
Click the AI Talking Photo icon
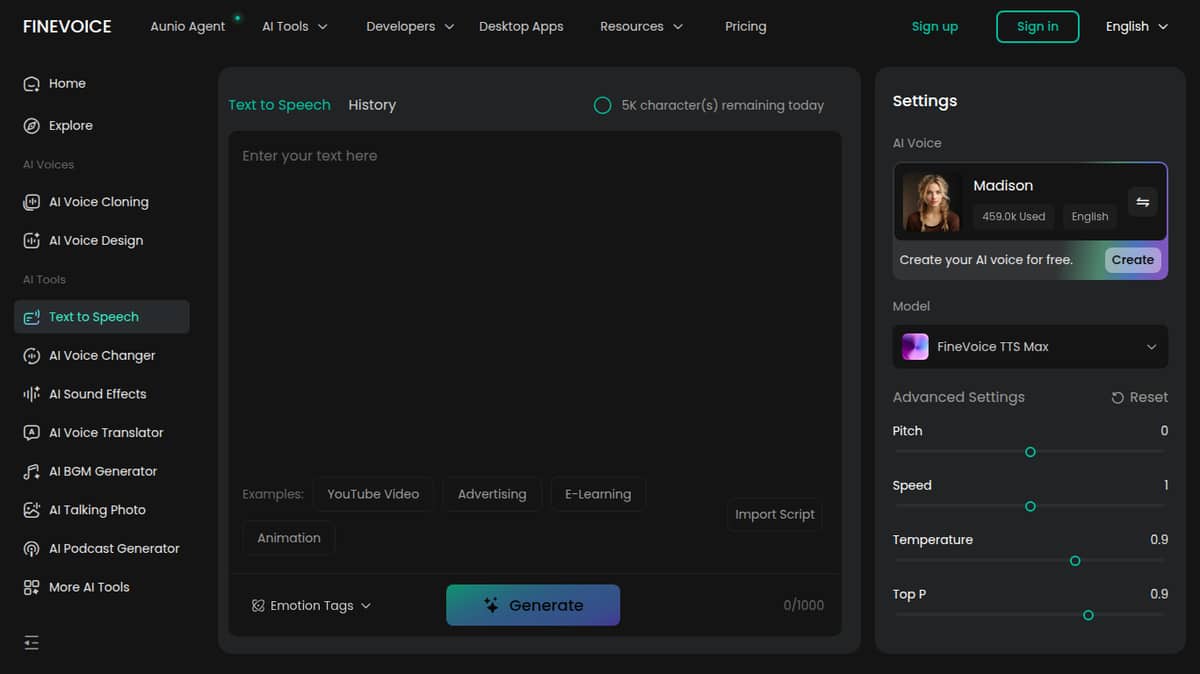pyautogui.click(x=31, y=510)
